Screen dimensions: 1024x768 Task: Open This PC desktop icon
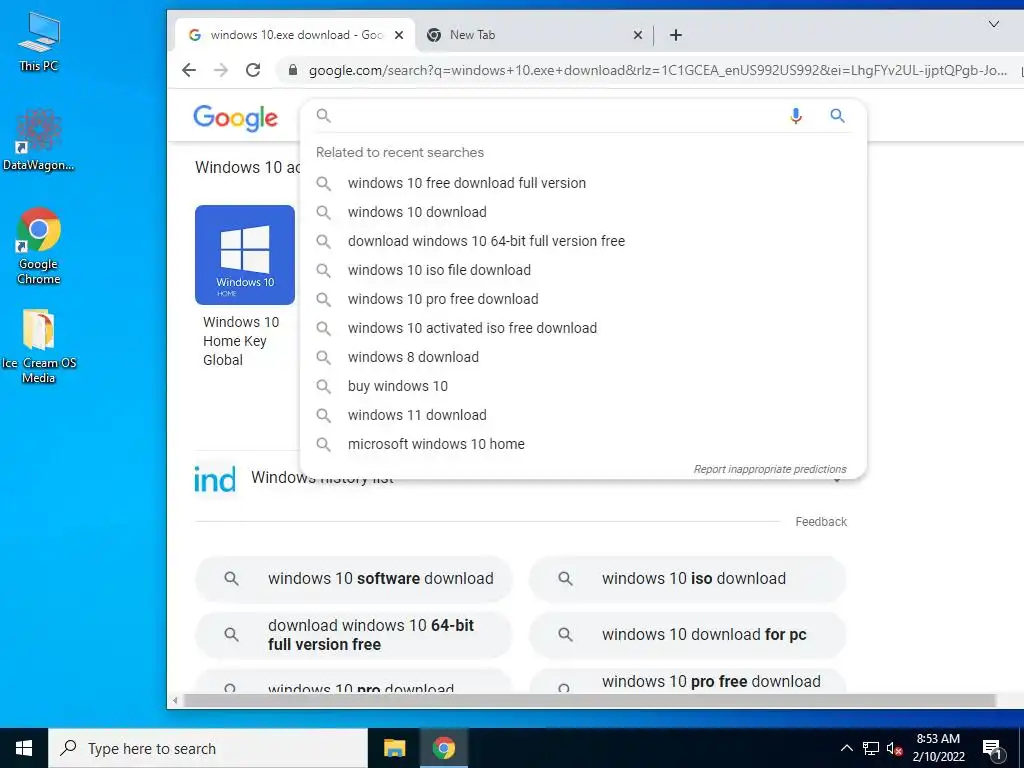pos(39,40)
